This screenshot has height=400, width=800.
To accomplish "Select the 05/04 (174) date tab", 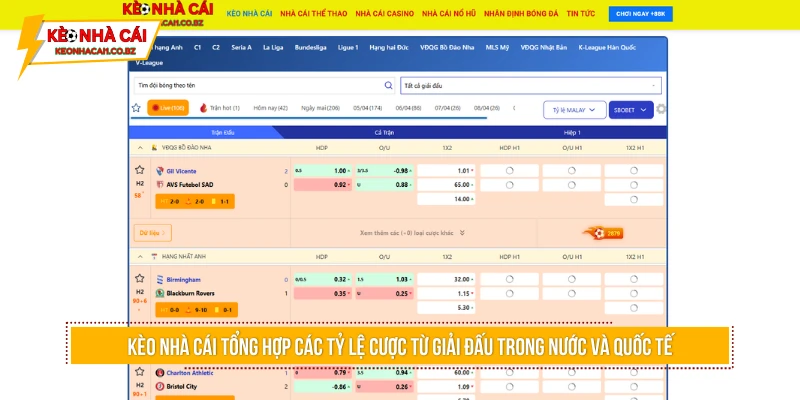I will tap(367, 108).
